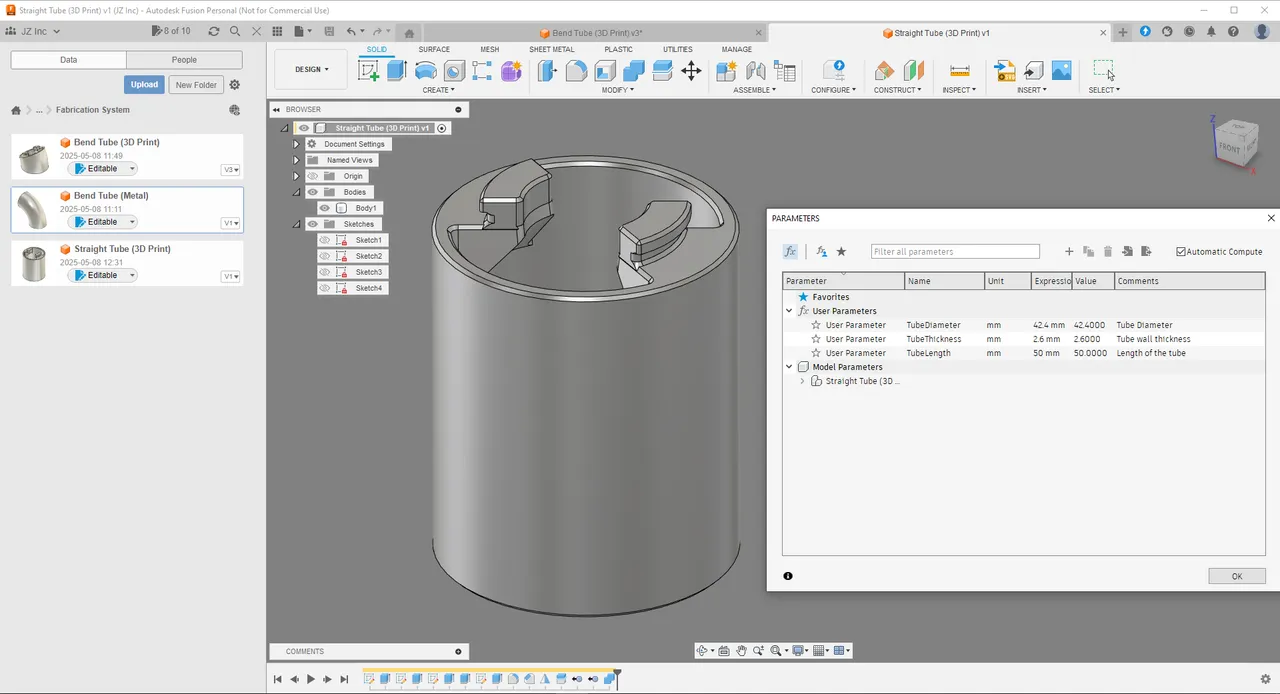Open the notifications bell icon
This screenshot has height=694, width=1280.
pos(1212,32)
